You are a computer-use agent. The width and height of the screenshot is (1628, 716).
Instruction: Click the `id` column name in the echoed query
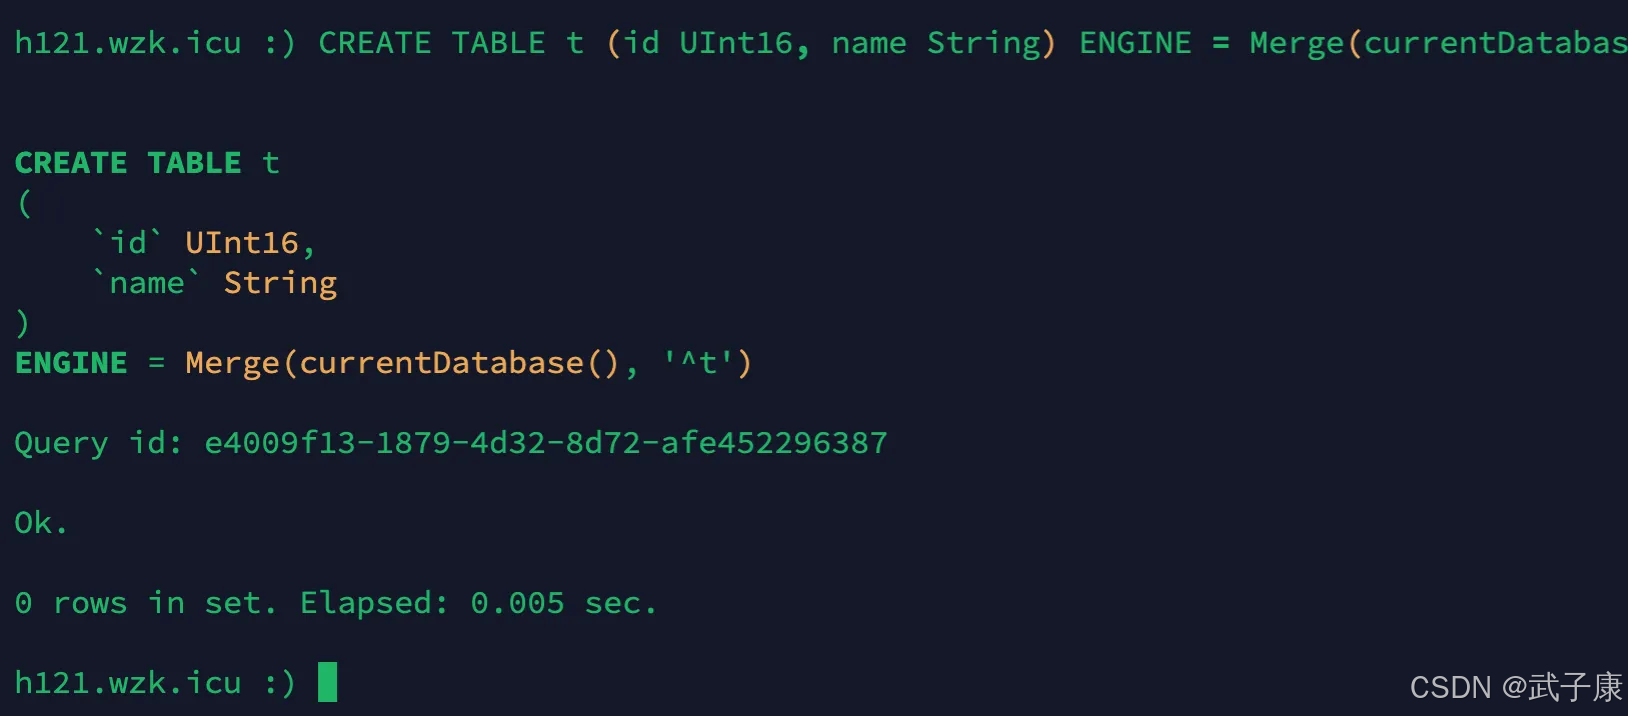point(128,243)
